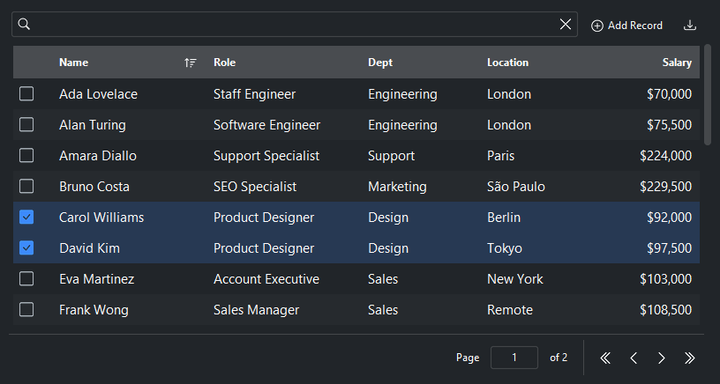Click the Remote location cell
The width and height of the screenshot is (720, 384).
tap(510, 310)
